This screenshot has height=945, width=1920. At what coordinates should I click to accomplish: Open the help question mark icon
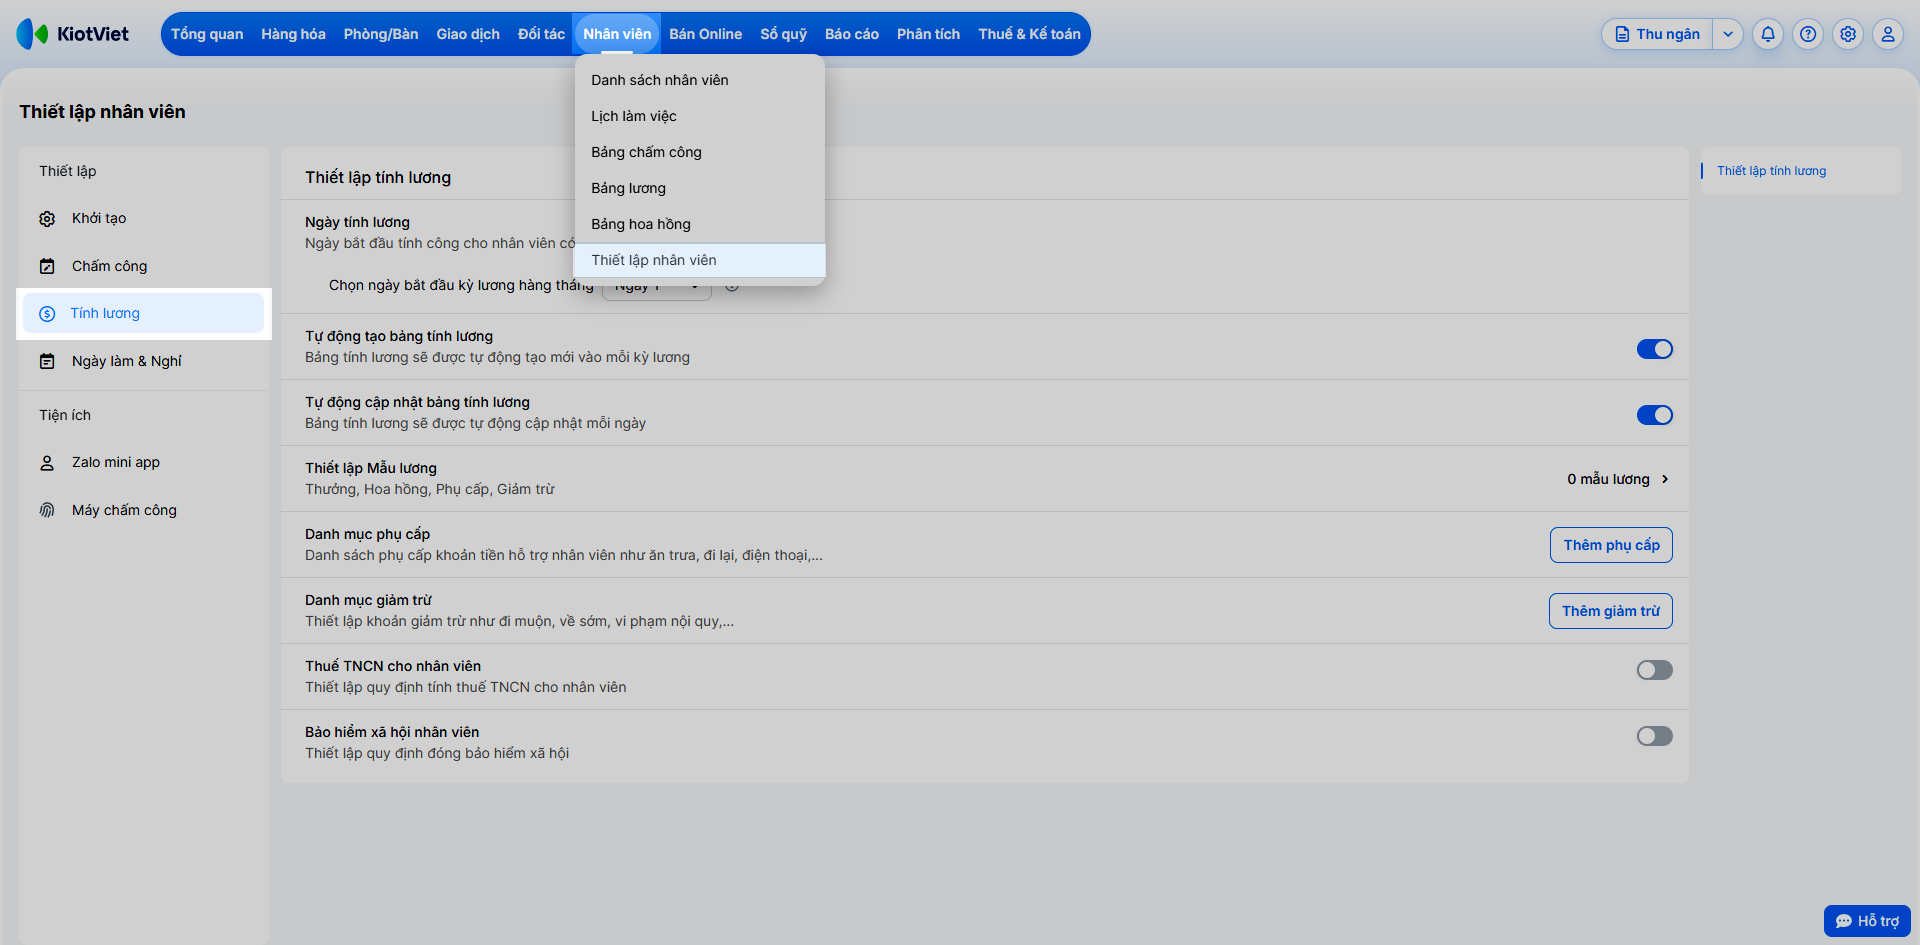(1808, 34)
